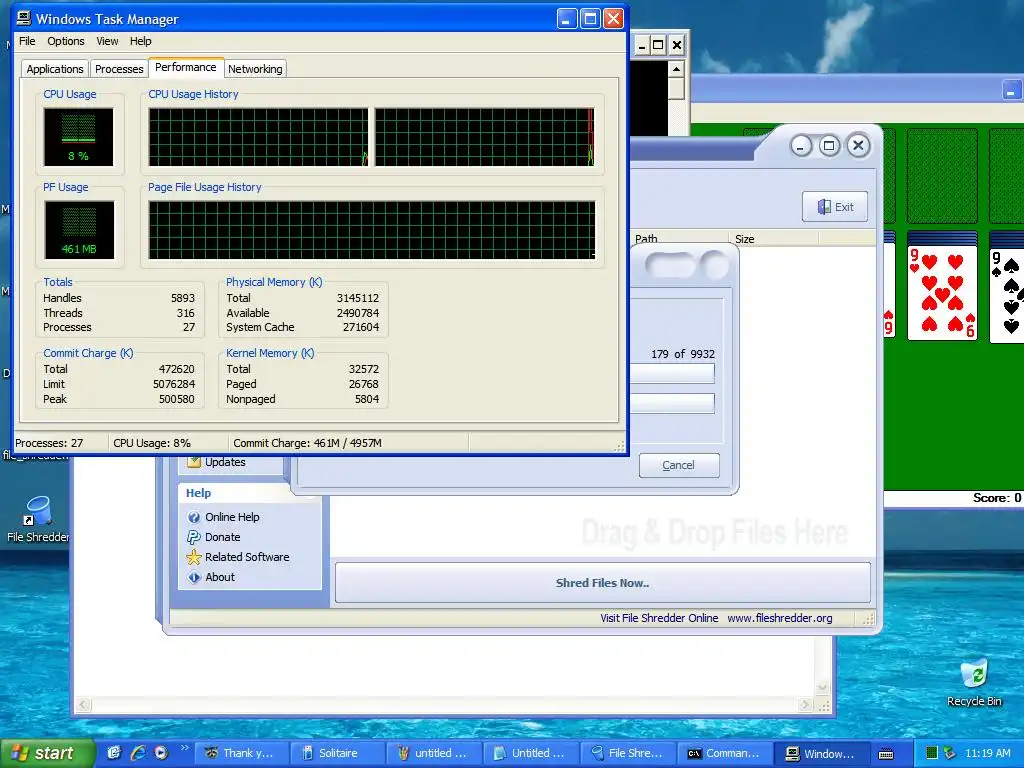
Task: Click scroll right arrow in bottom window
Action: pos(807,705)
